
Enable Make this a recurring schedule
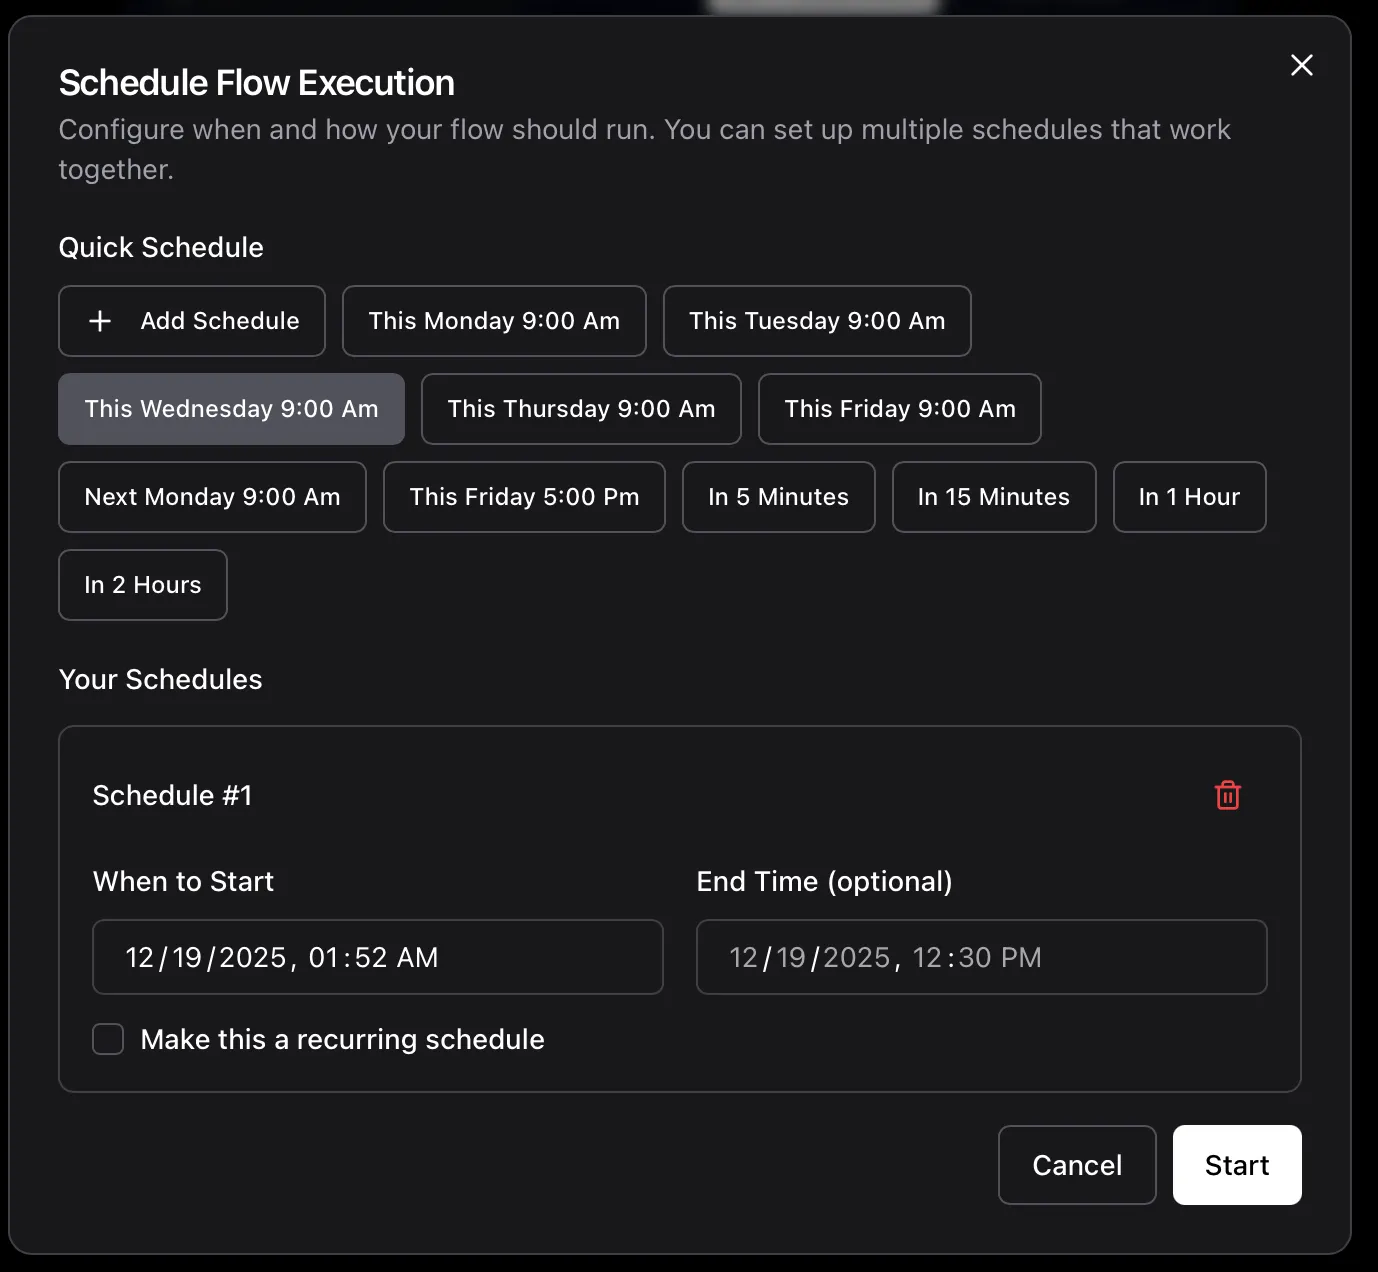tap(108, 1039)
